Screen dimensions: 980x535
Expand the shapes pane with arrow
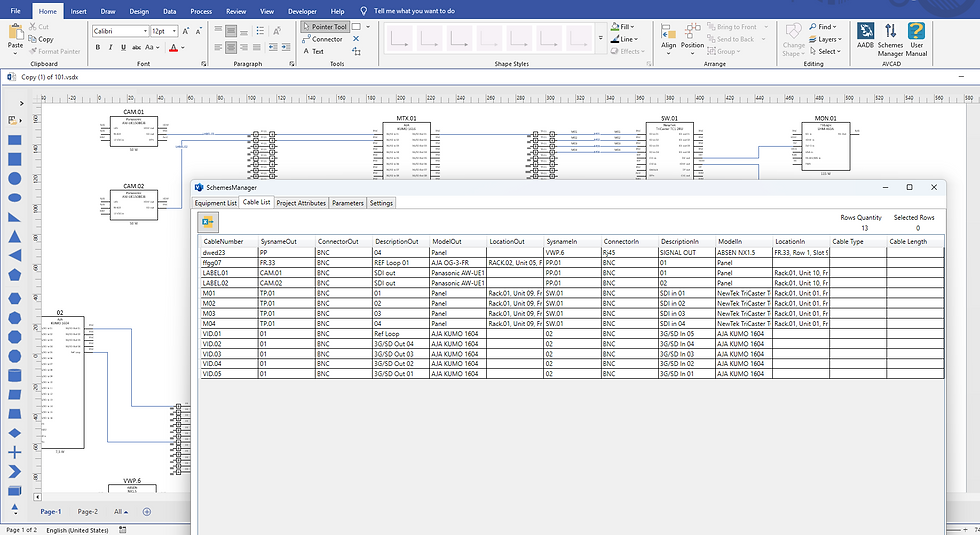click(x=21, y=103)
